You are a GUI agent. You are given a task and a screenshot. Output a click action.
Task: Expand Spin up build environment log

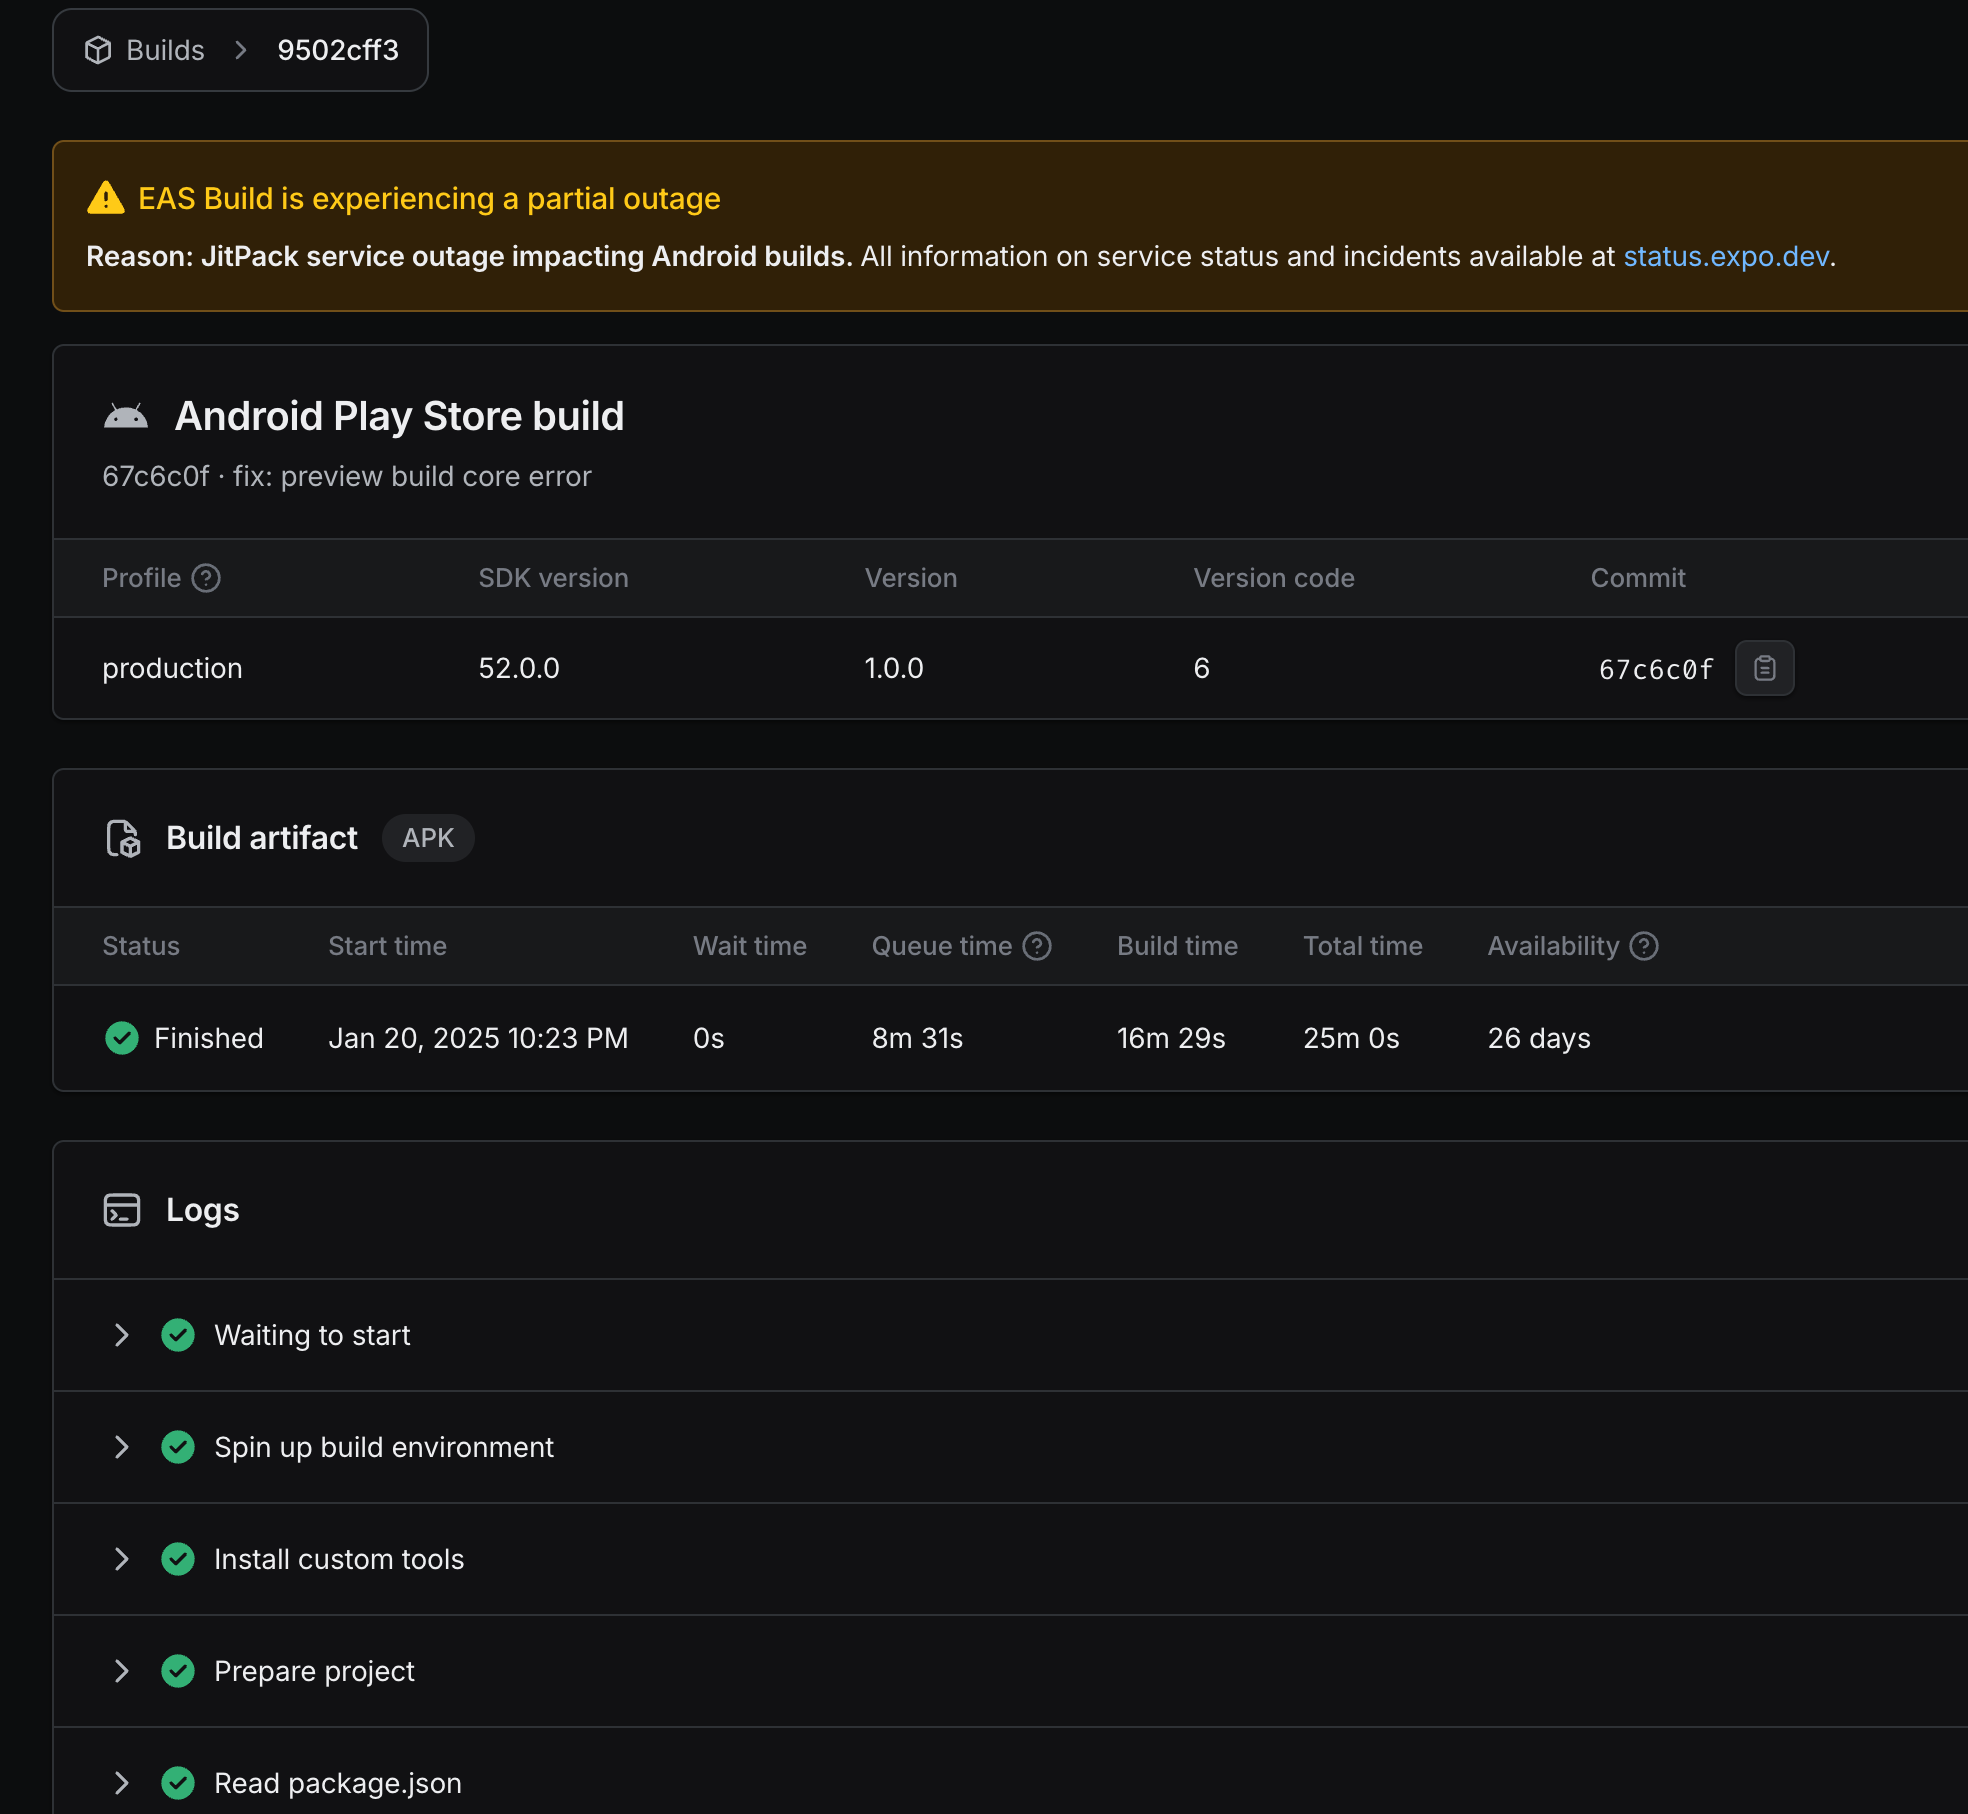pos(122,1447)
